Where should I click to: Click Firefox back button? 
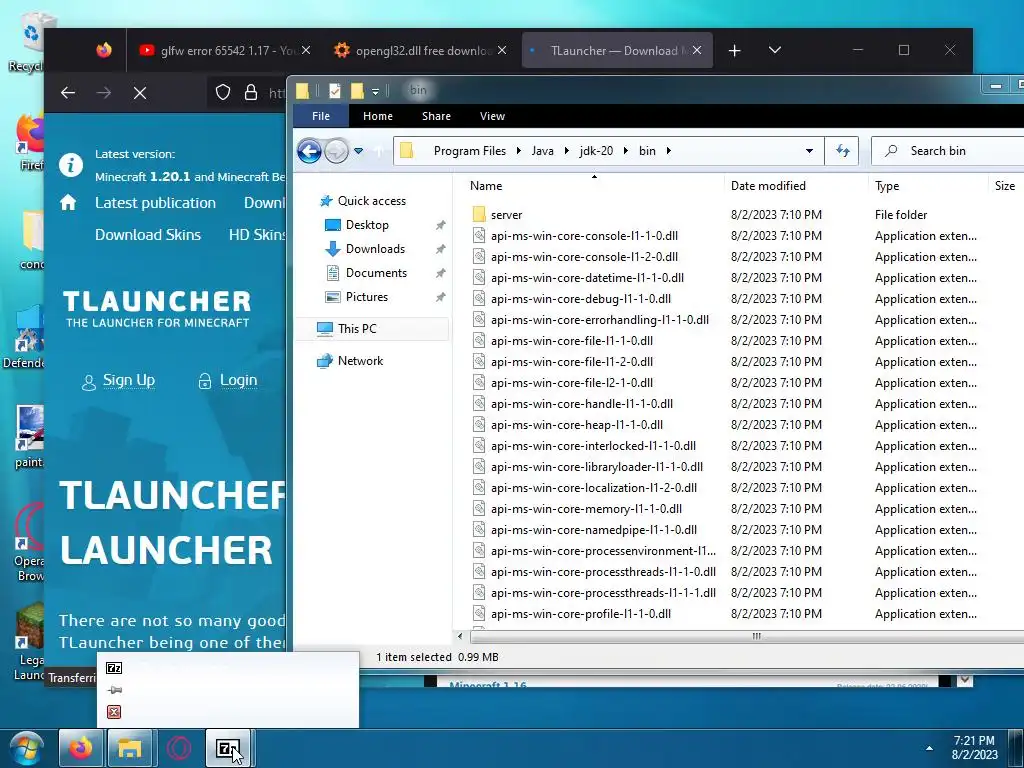[x=68, y=93]
